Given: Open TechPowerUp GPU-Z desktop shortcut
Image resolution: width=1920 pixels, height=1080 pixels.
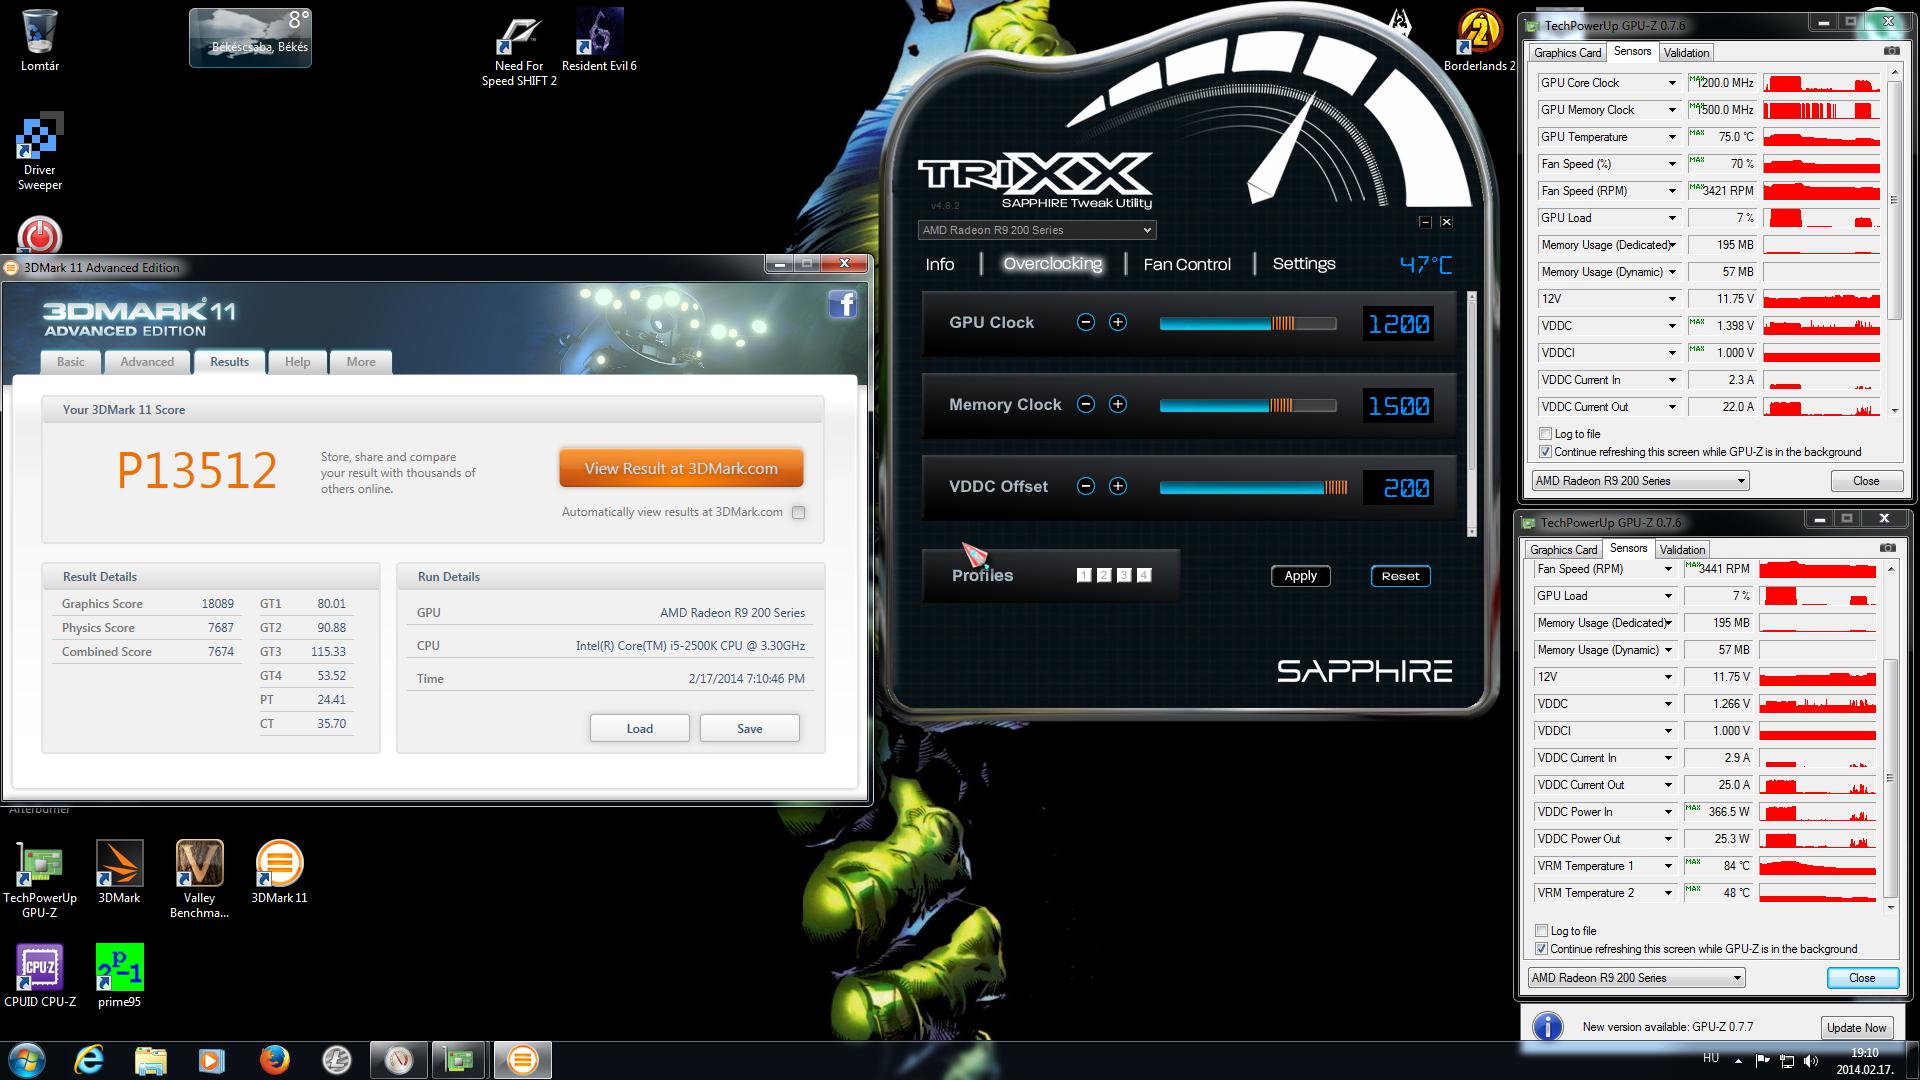Looking at the screenshot, I should click(x=40, y=880).
